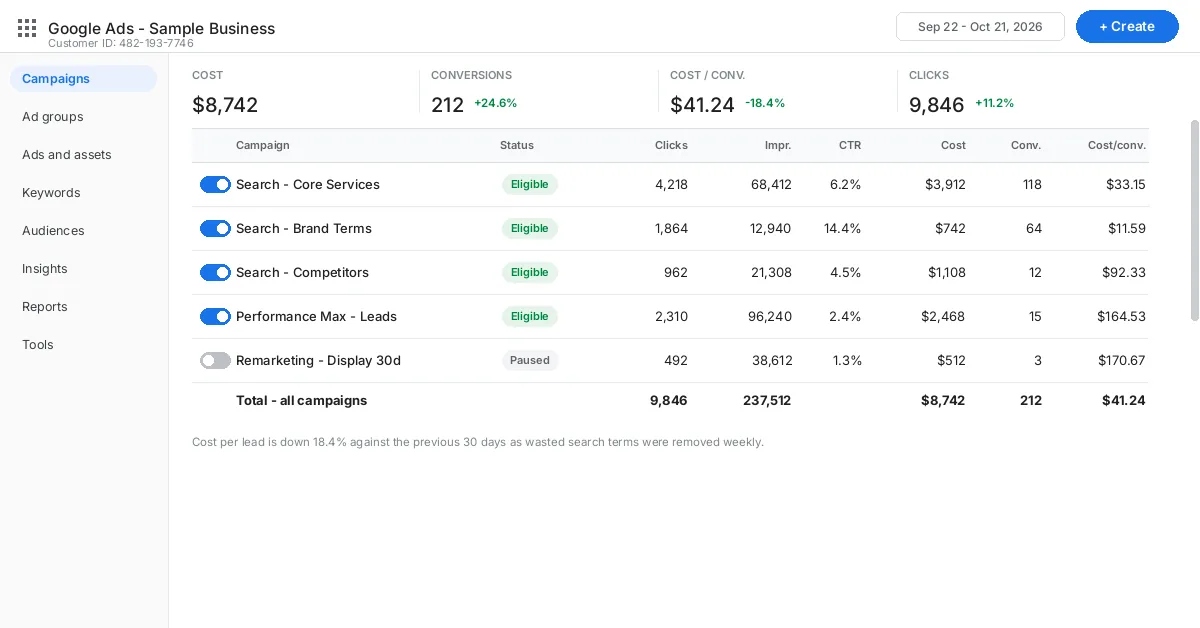Enable the Remarketing - Display 30d campaign toggle
The height and width of the screenshot is (628, 1200).
coord(215,360)
